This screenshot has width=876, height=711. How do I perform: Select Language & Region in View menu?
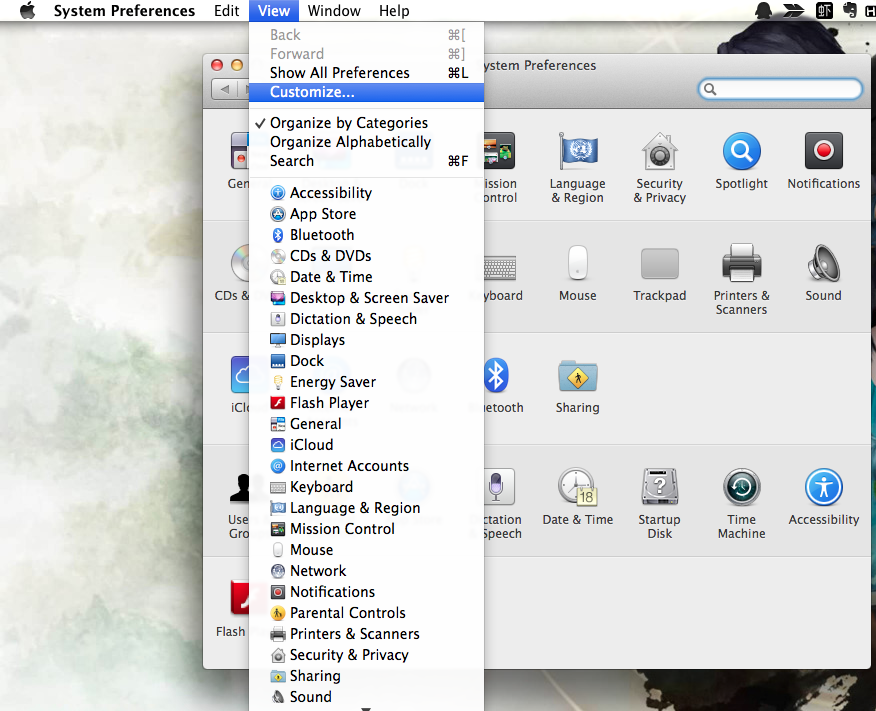[x=366, y=508]
